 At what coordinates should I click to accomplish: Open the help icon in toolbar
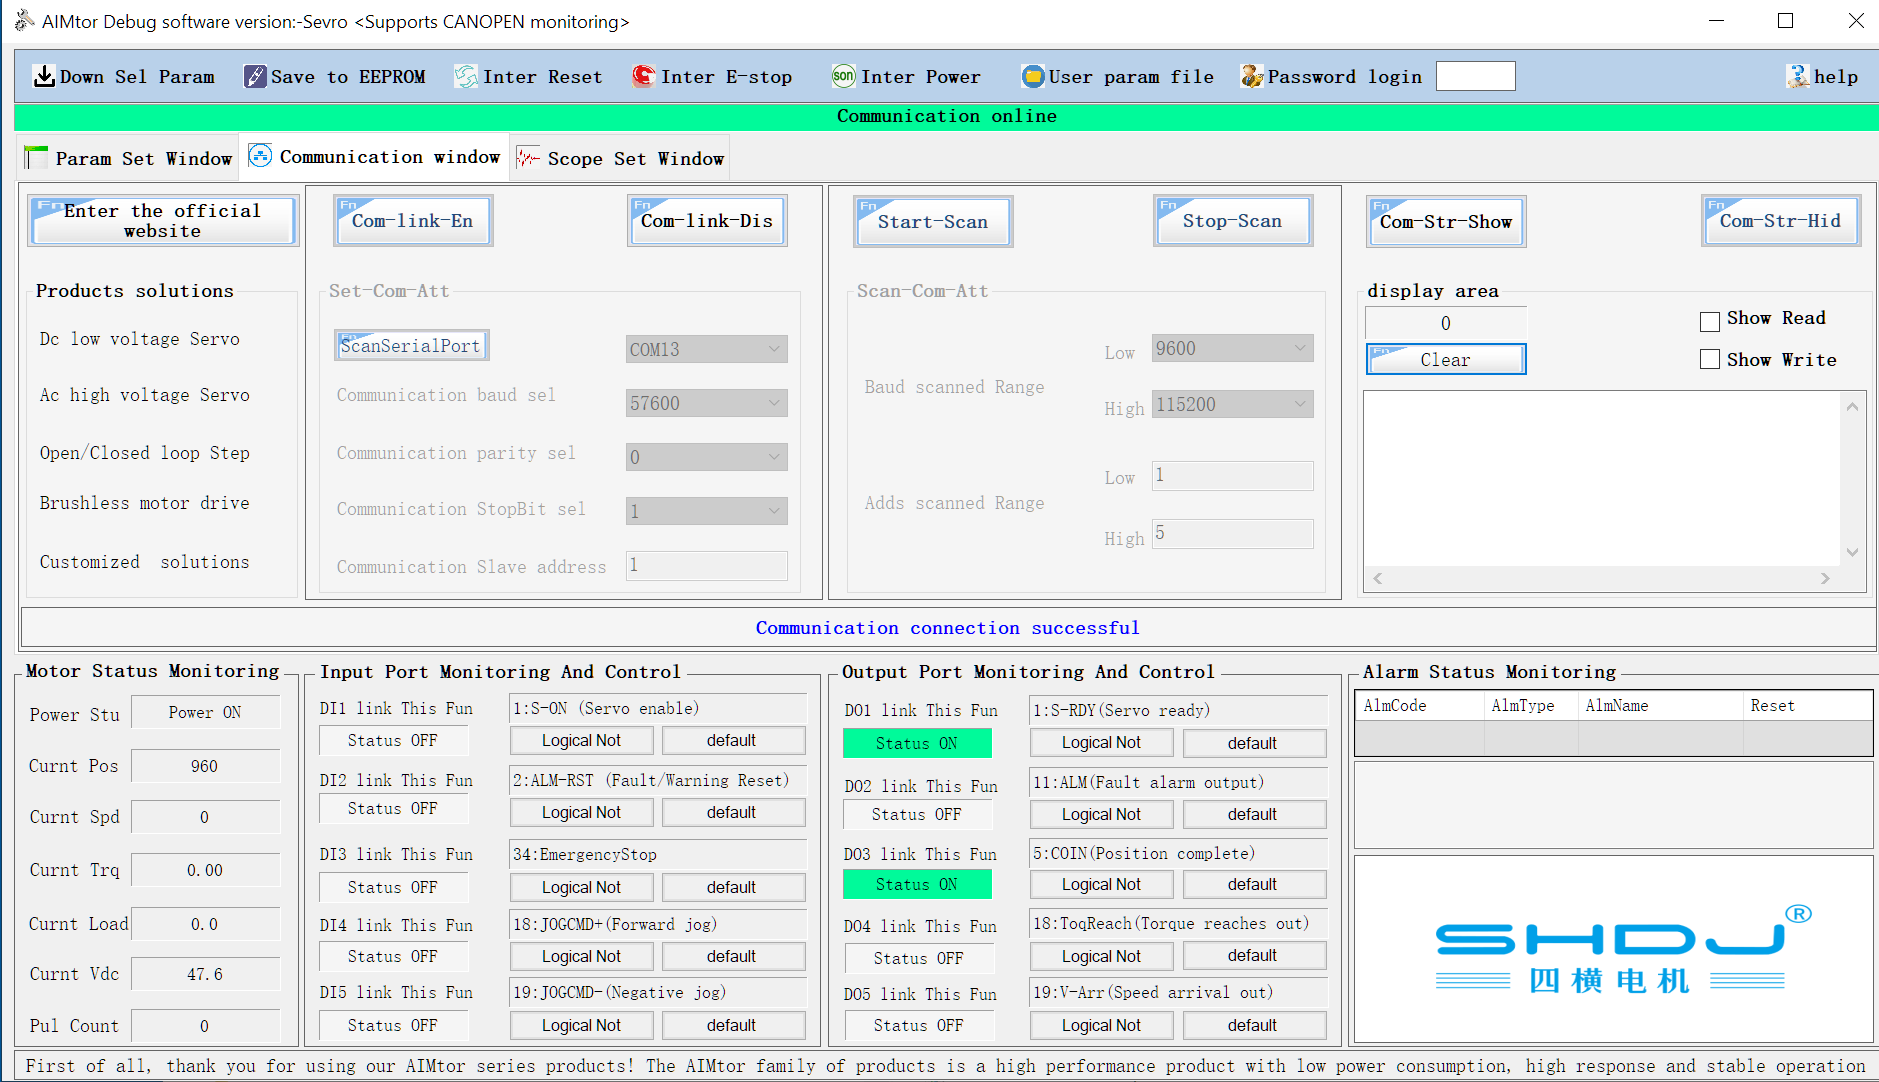(1797, 77)
